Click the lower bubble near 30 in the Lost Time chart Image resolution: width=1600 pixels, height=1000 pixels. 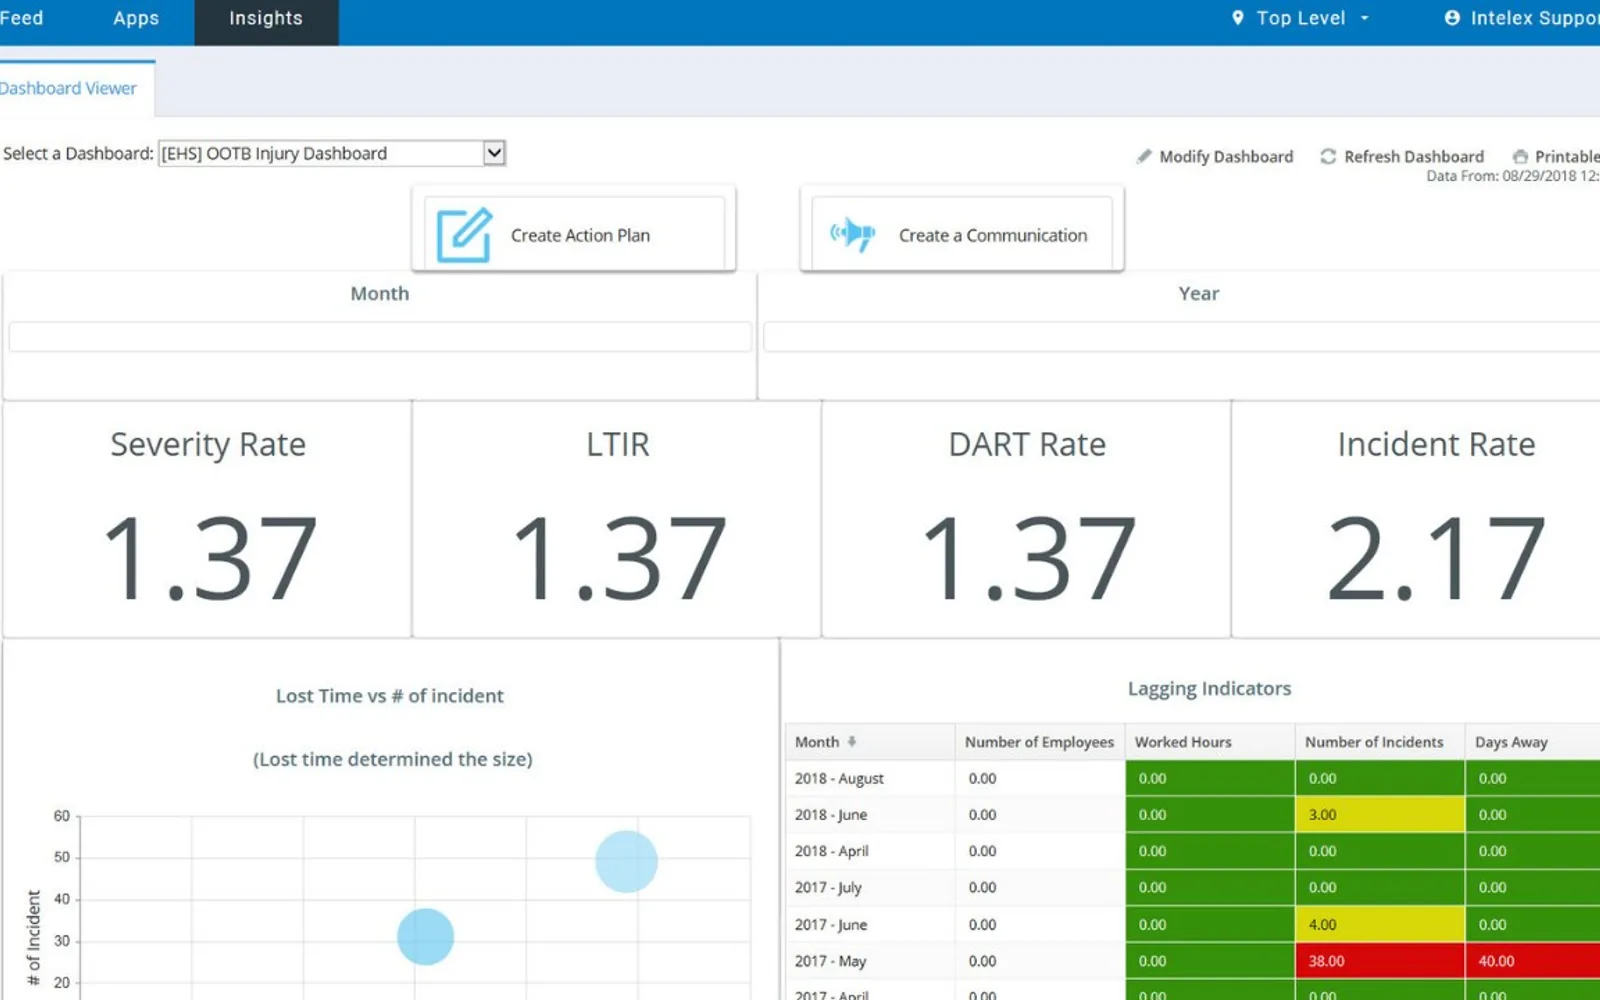[x=426, y=937]
